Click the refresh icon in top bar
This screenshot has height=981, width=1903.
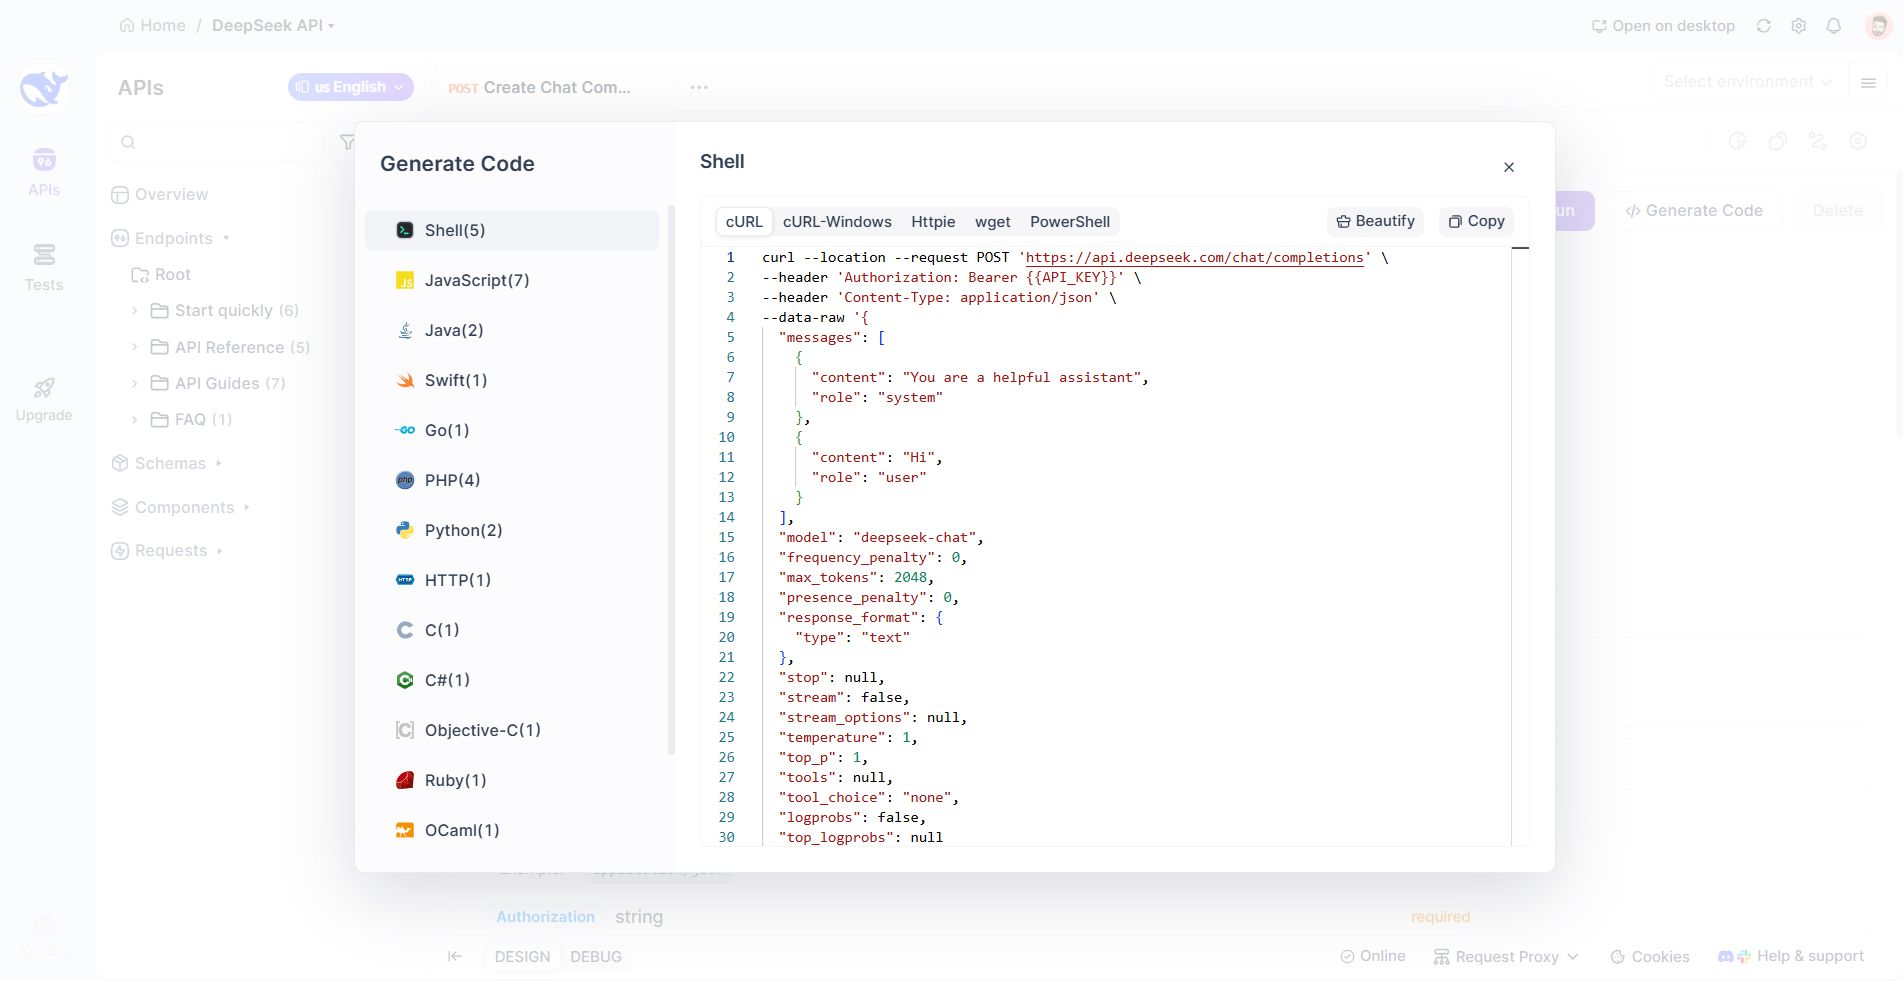[1764, 26]
